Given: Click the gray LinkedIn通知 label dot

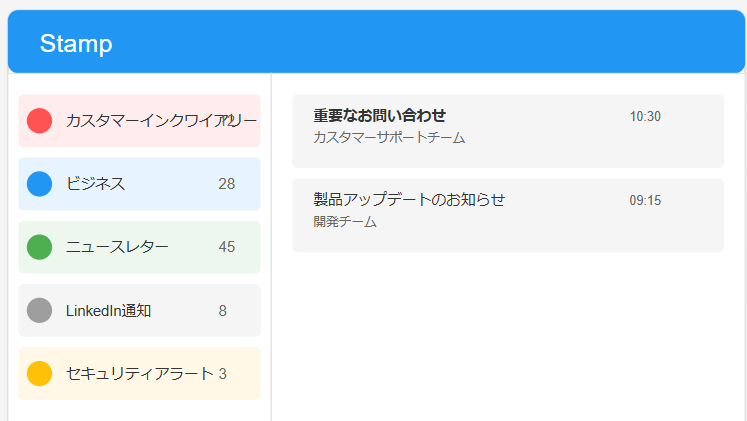Looking at the screenshot, I should tap(39, 310).
